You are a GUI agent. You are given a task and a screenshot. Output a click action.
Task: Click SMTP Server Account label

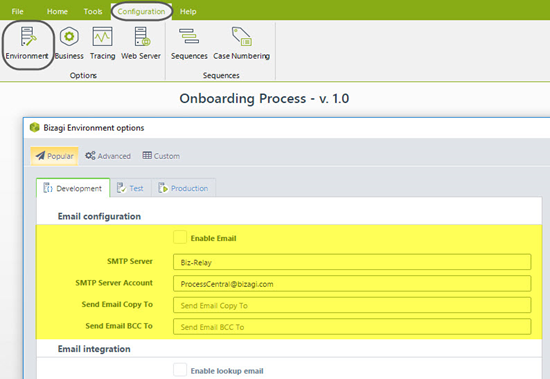click(x=114, y=283)
